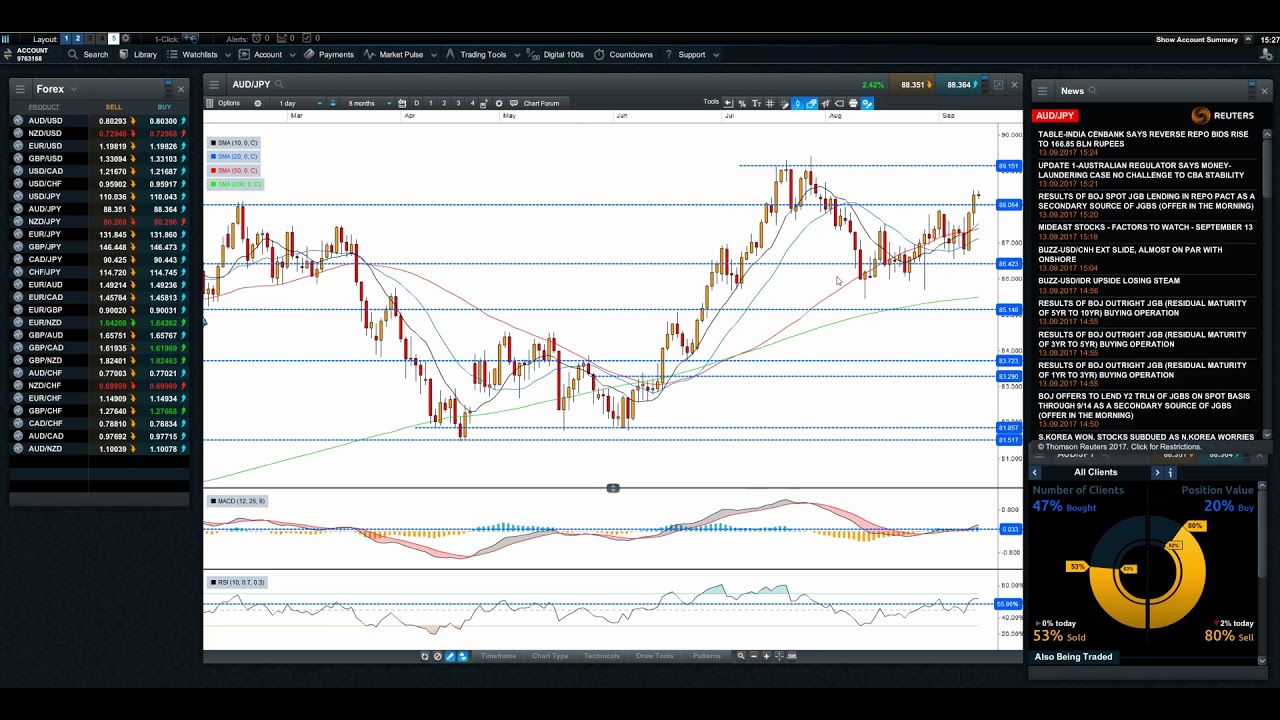Open the chart calendar date icon
This screenshot has width=1280, height=720.
click(402, 103)
